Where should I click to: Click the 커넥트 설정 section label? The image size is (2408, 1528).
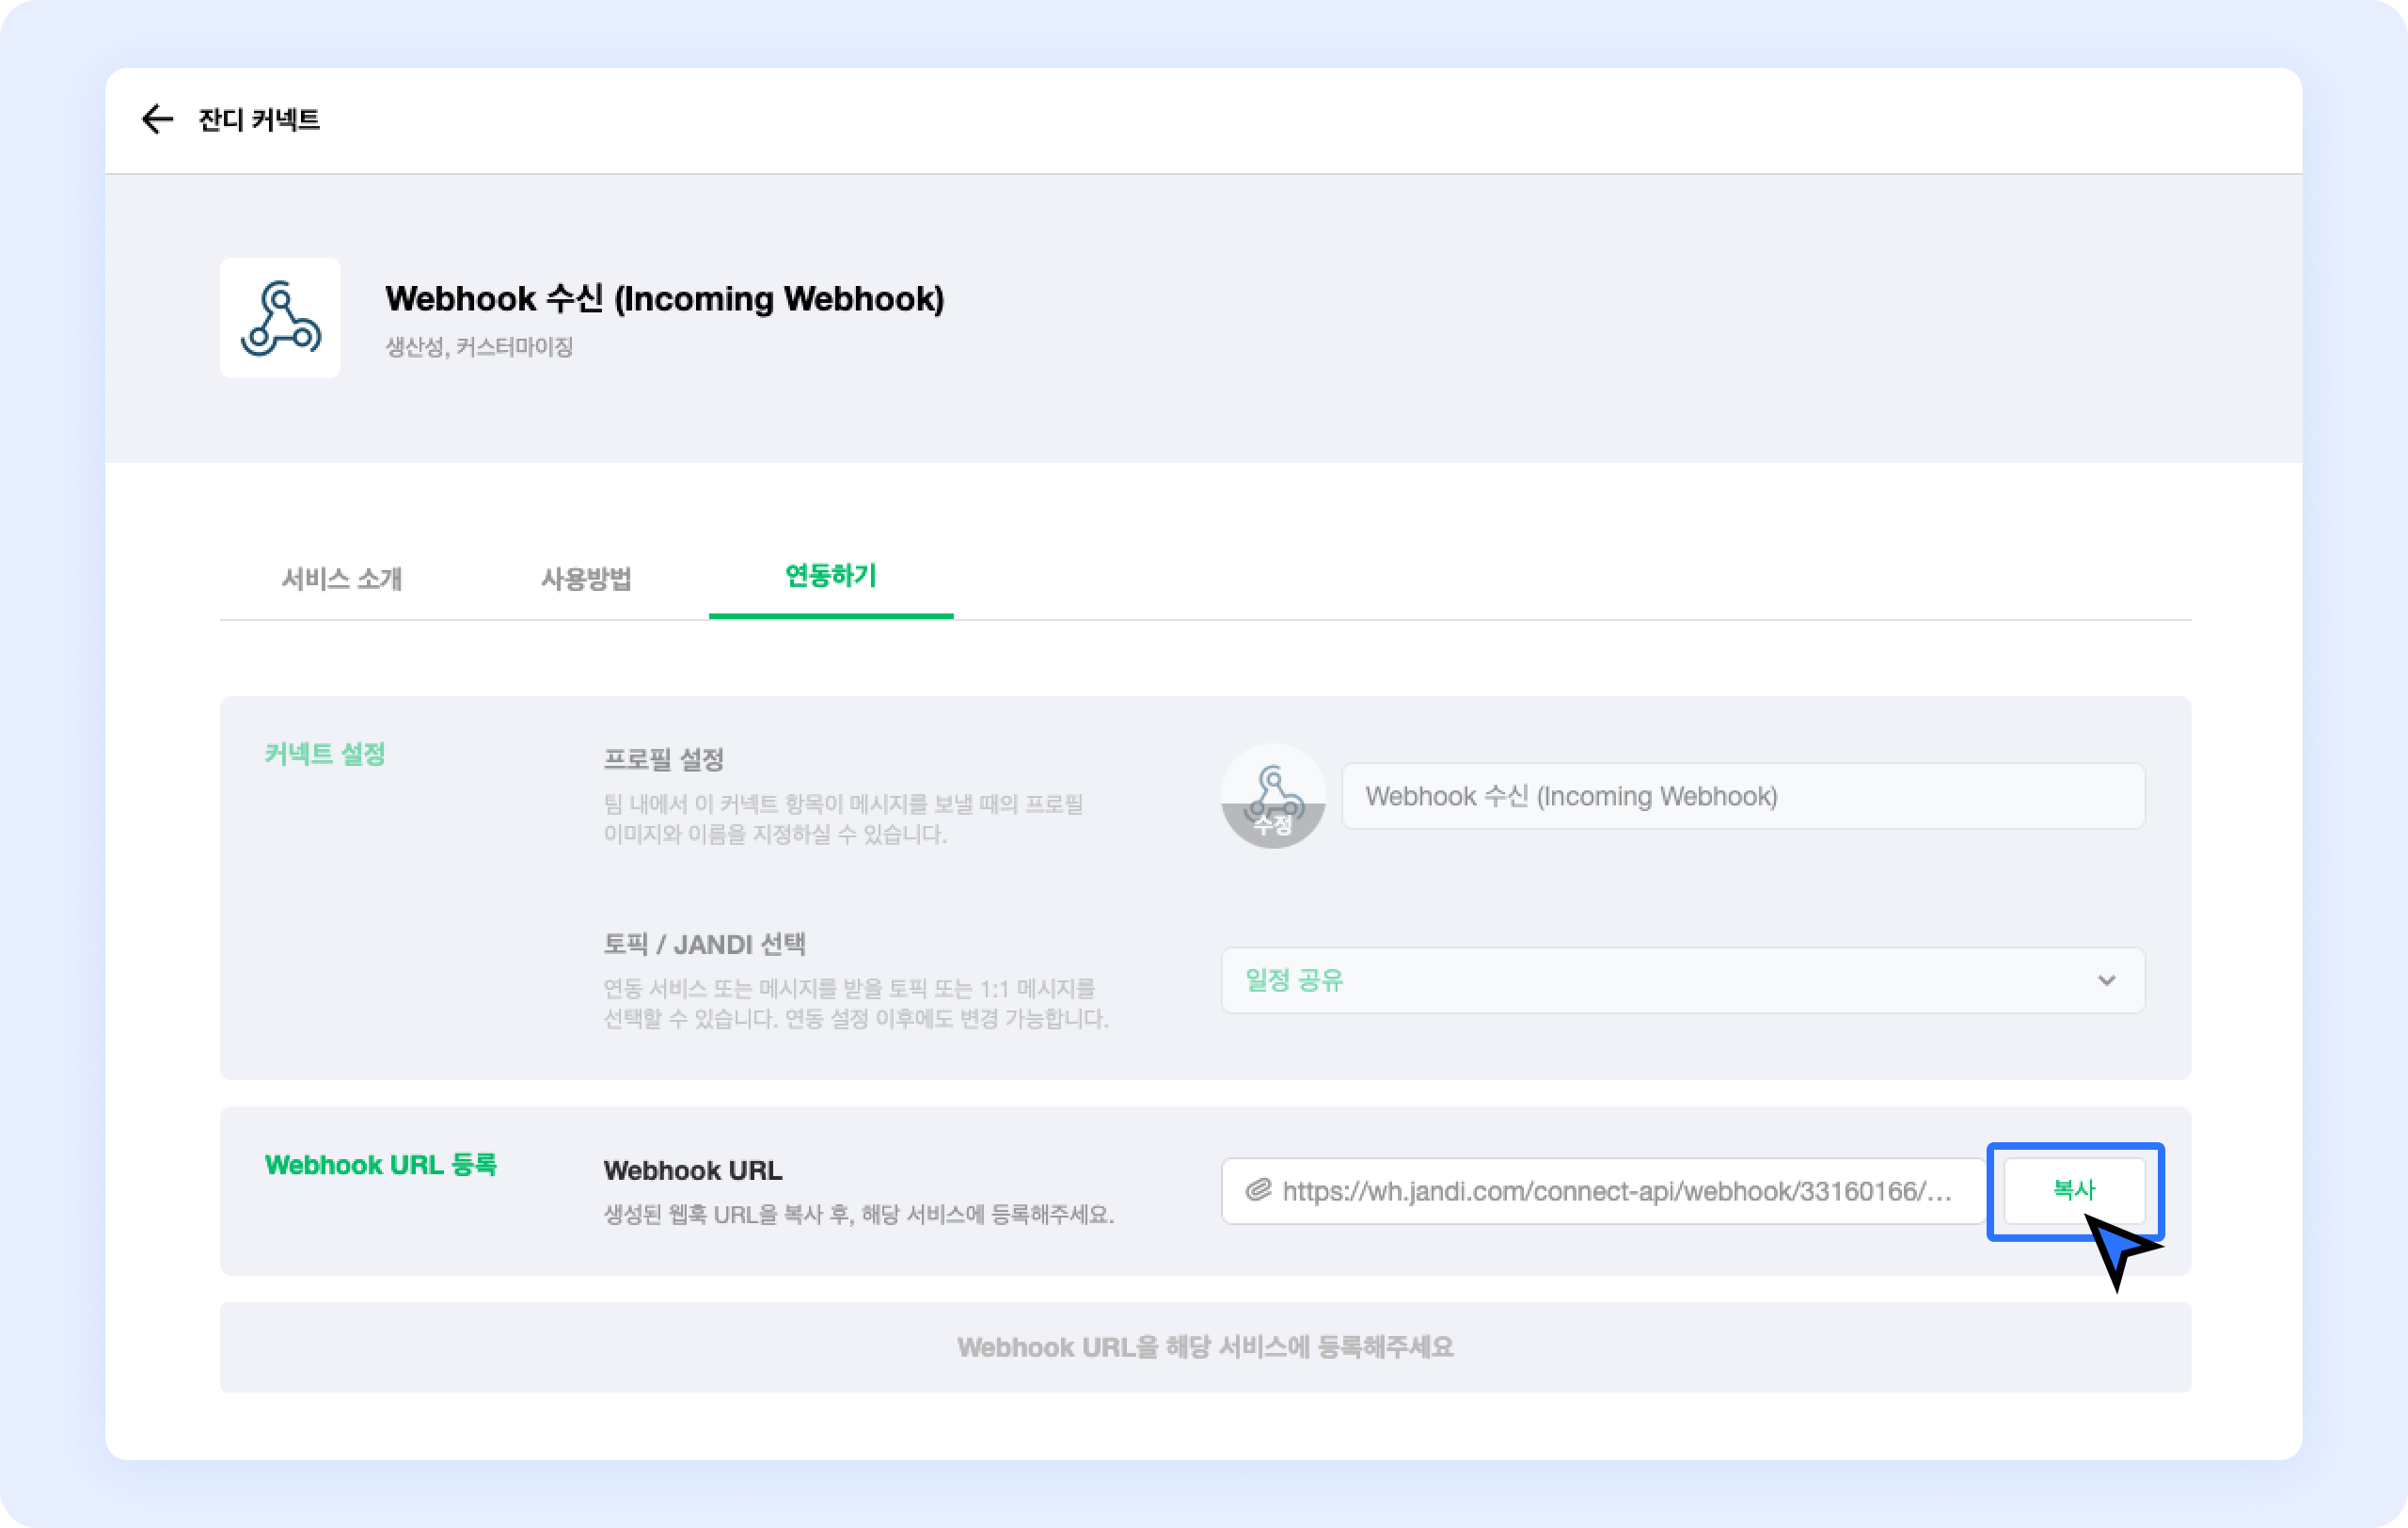tap(325, 754)
